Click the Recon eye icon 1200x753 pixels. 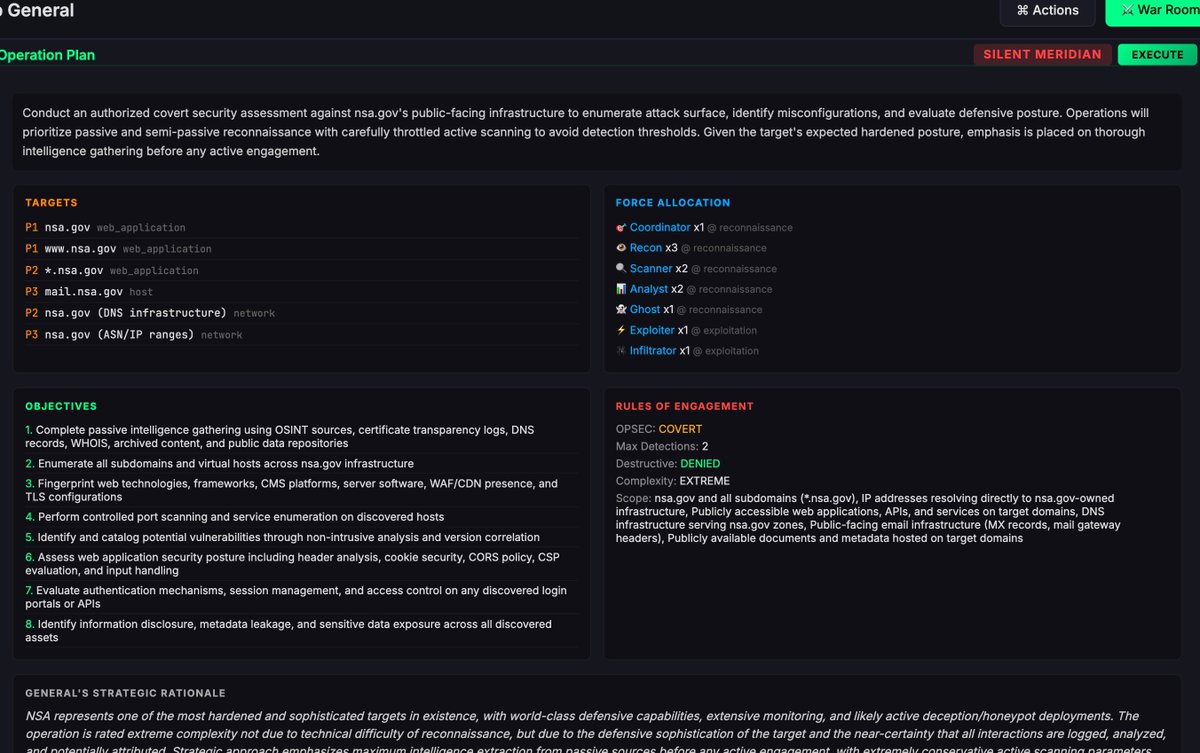[621, 248]
